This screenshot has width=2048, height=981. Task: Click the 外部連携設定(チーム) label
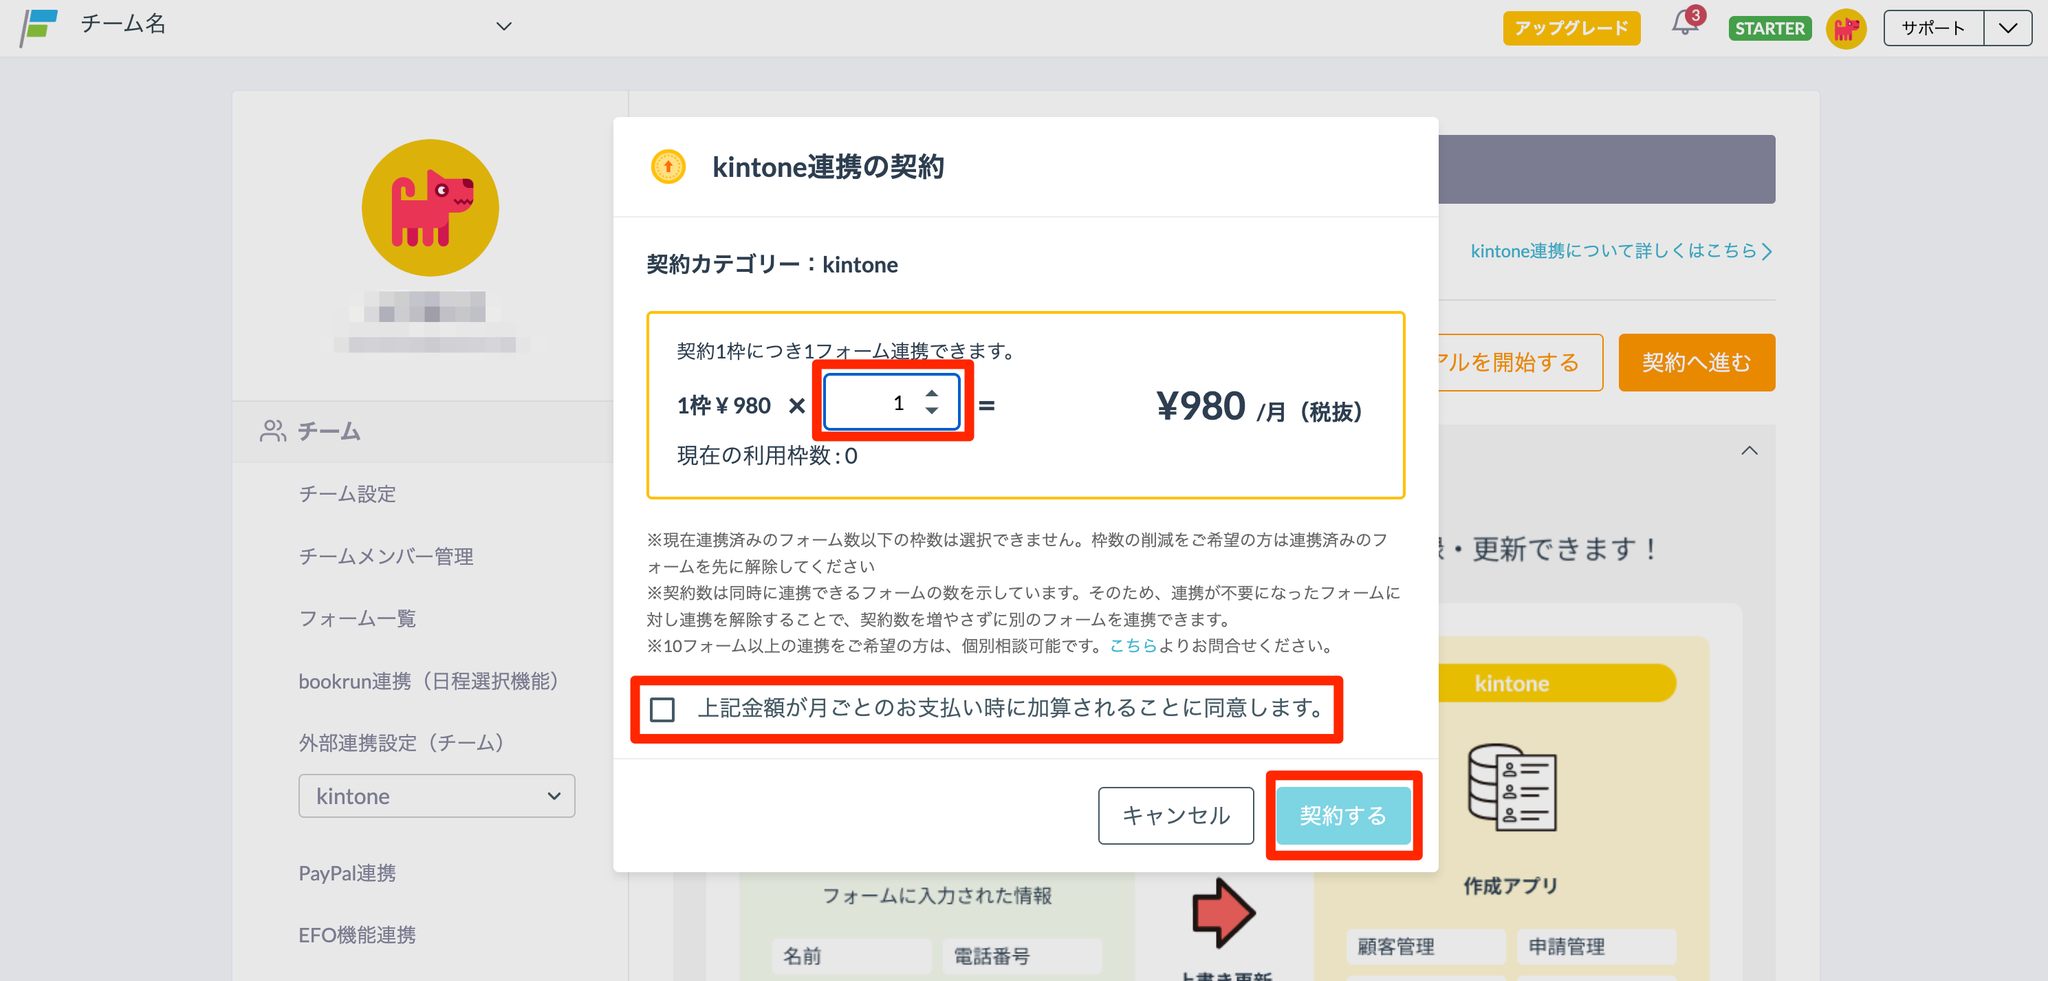[x=401, y=743]
